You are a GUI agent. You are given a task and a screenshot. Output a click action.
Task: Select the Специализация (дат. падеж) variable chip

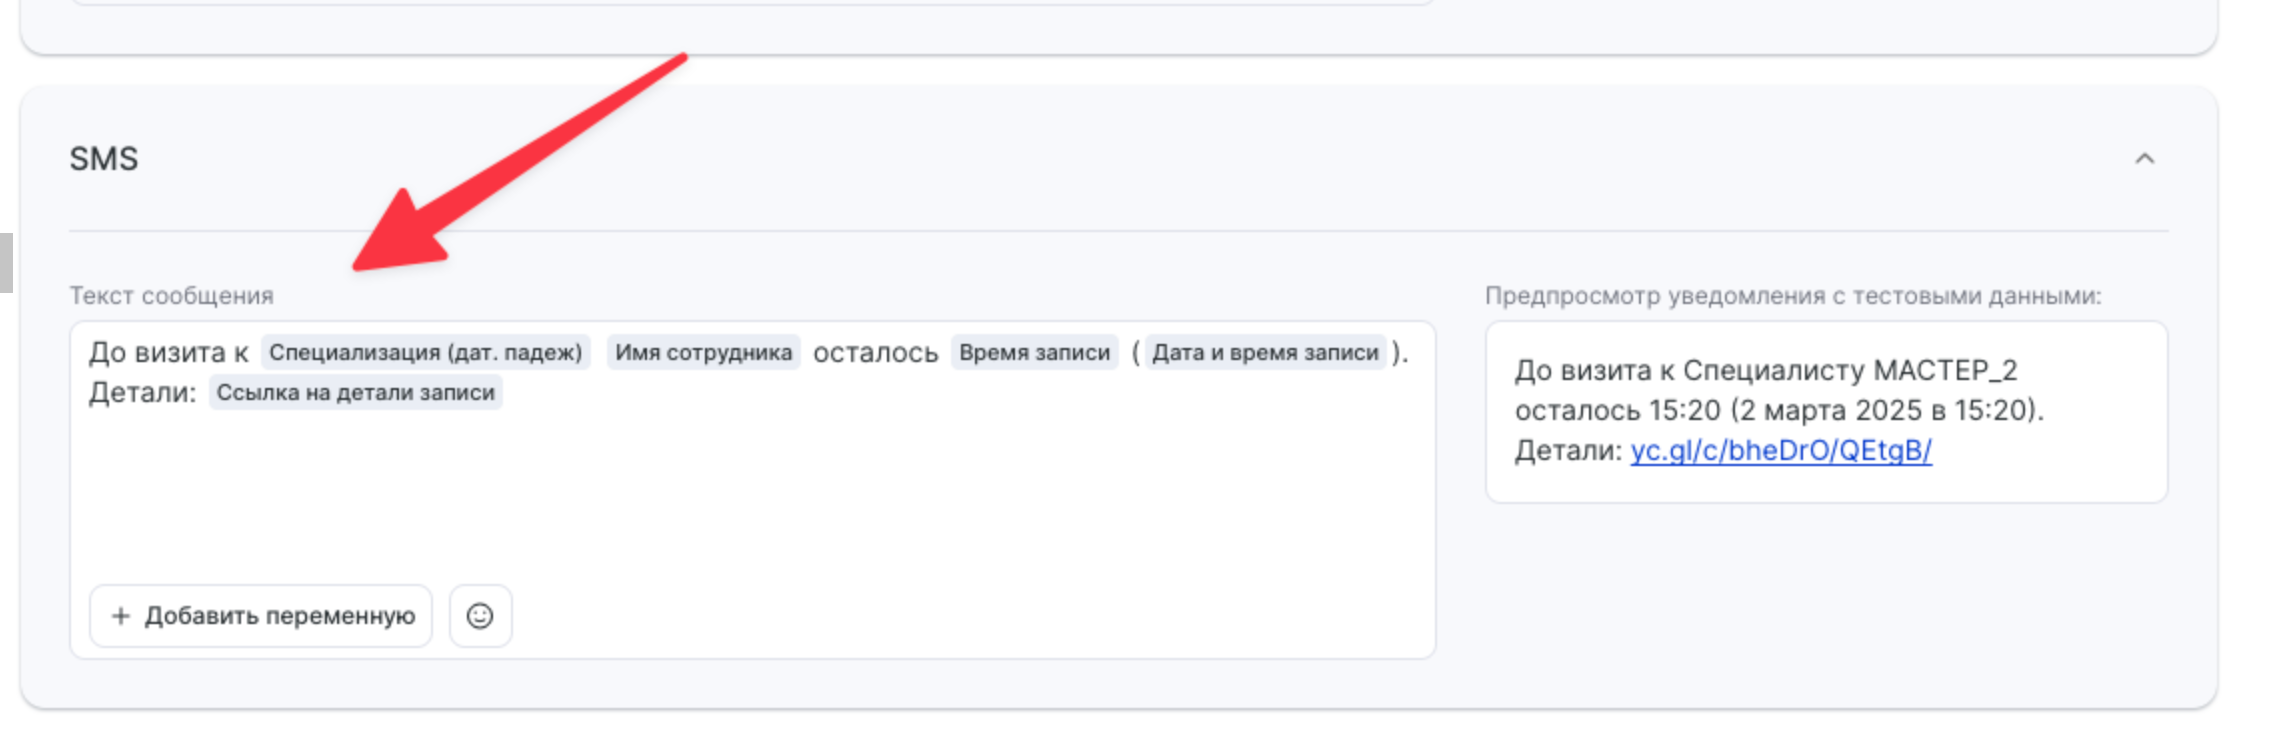[425, 353]
